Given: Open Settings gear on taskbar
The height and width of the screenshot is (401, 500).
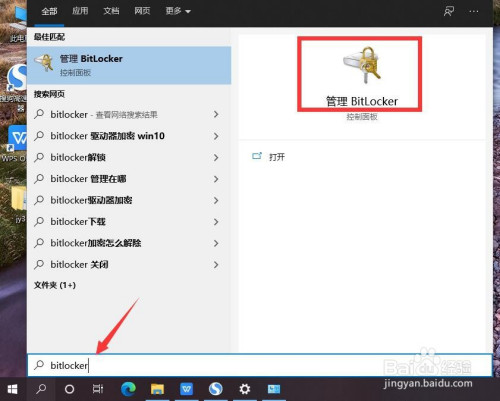Looking at the screenshot, I should 245,389.
